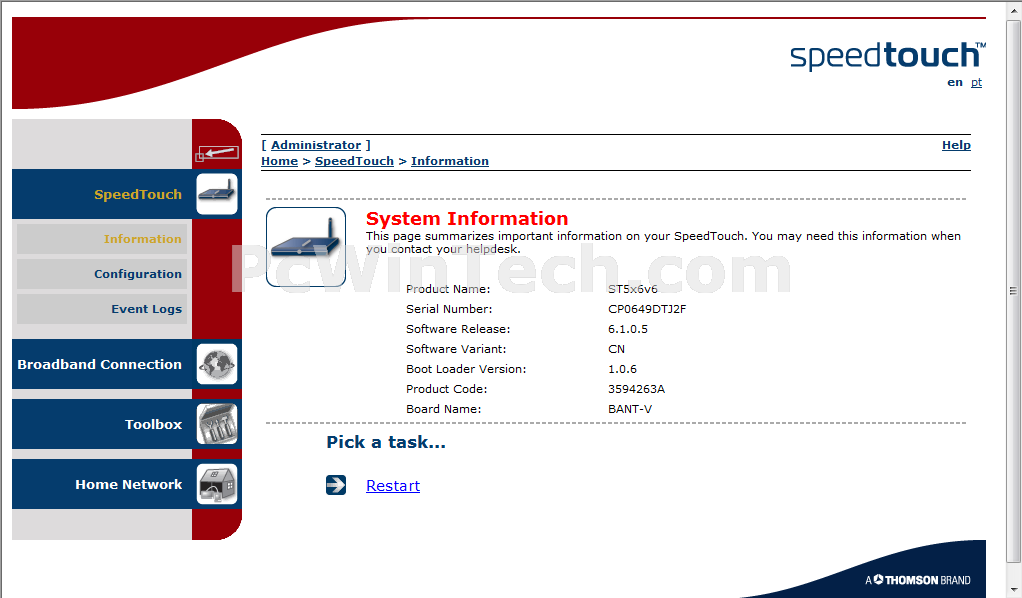Select Information in the sidebar submenu
Image resolution: width=1022 pixels, height=598 pixels.
pyautogui.click(x=102, y=239)
